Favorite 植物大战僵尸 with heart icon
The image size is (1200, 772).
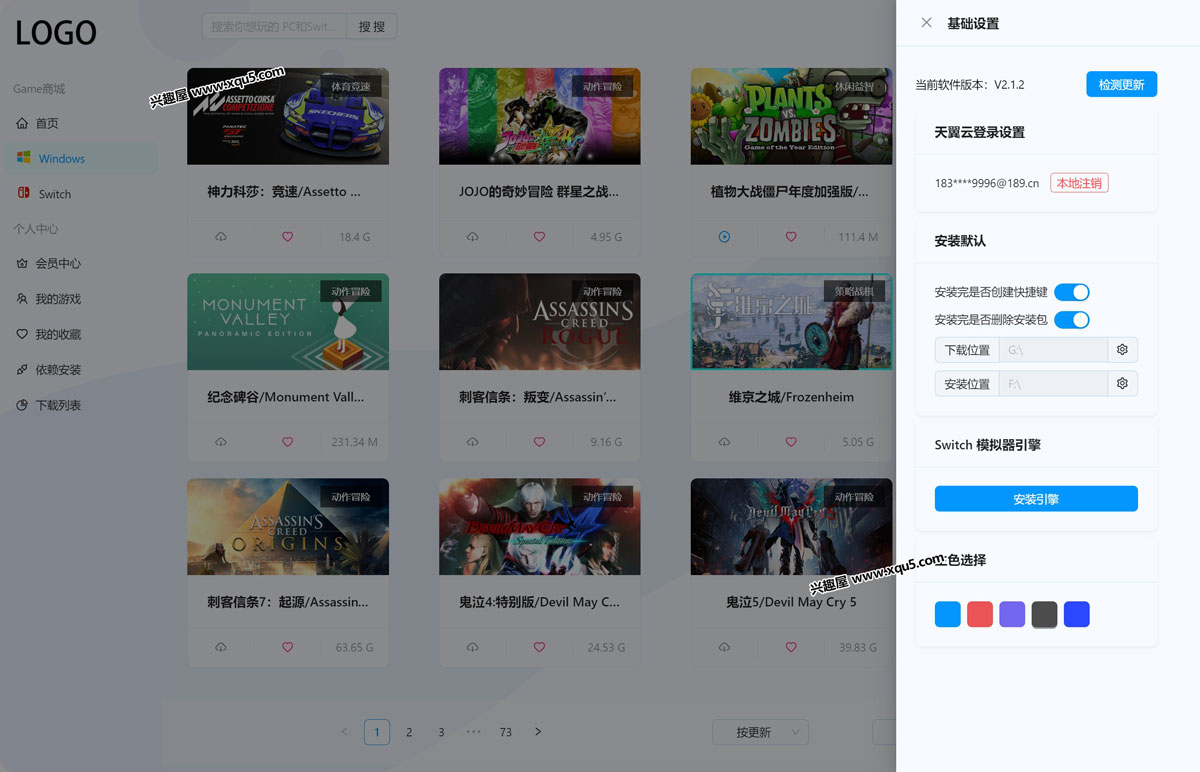[x=792, y=237]
